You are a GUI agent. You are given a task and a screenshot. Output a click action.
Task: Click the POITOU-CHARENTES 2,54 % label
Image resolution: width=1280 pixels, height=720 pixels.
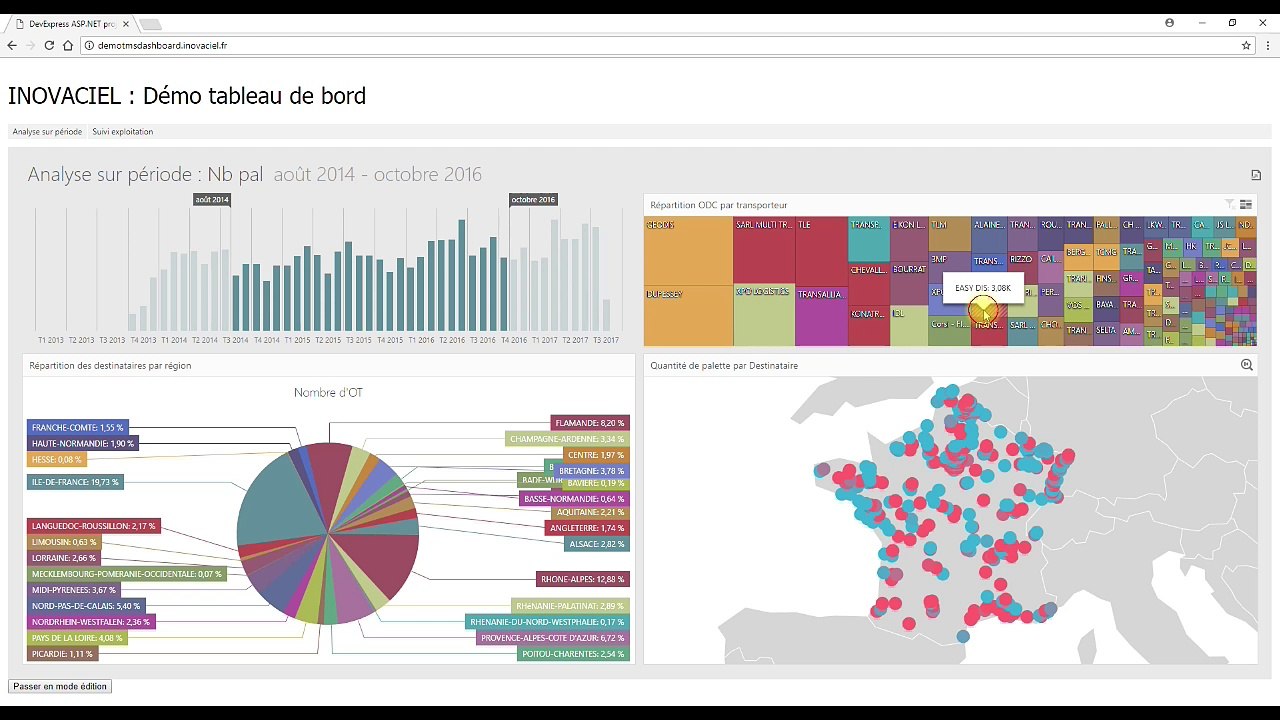pyautogui.click(x=574, y=654)
